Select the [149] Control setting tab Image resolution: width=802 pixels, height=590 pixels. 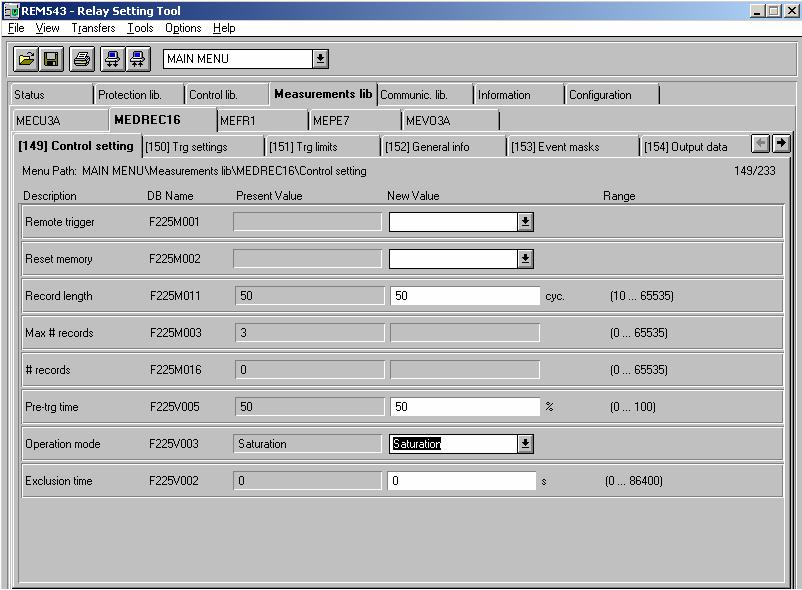tap(77, 146)
